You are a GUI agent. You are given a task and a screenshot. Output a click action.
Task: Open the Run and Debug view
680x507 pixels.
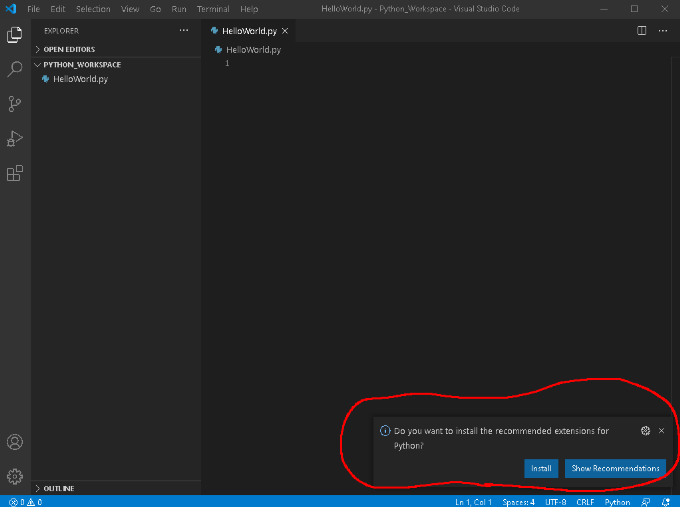15,138
